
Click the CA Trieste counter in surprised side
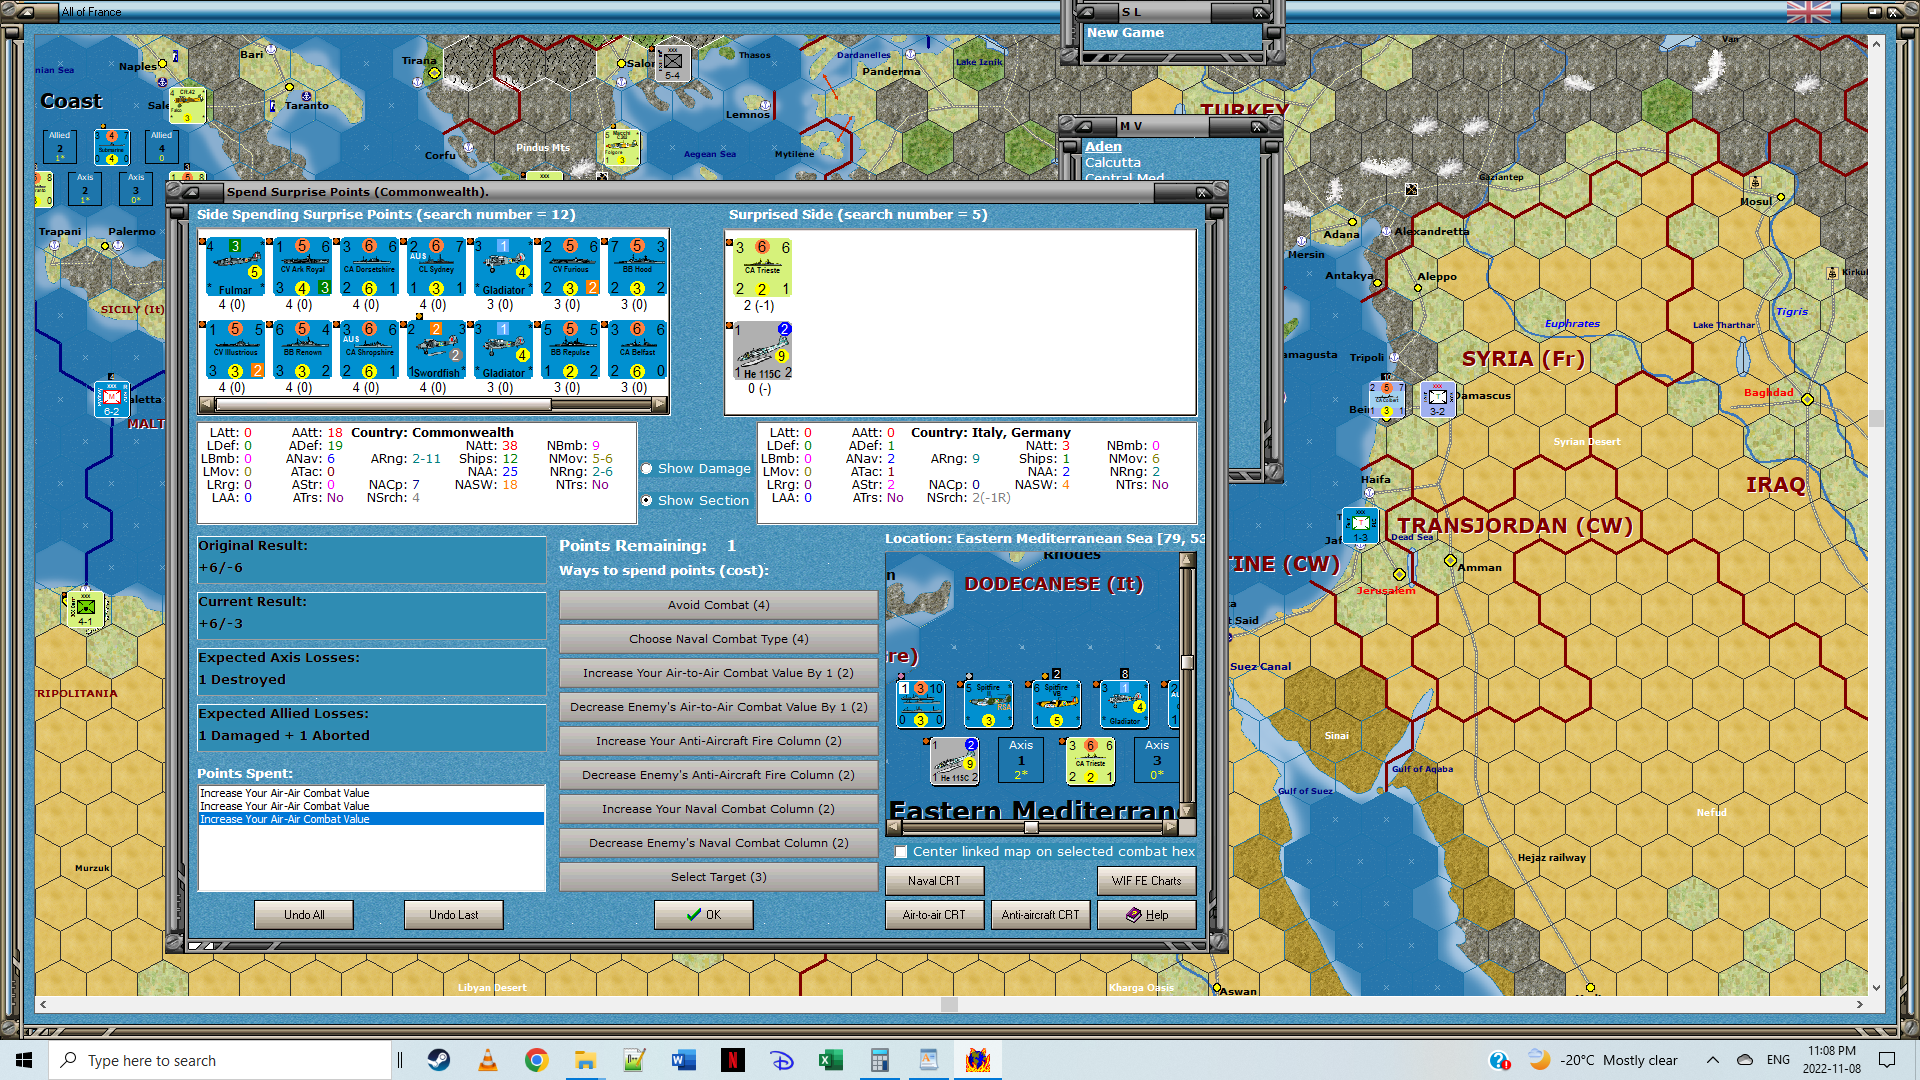point(762,268)
